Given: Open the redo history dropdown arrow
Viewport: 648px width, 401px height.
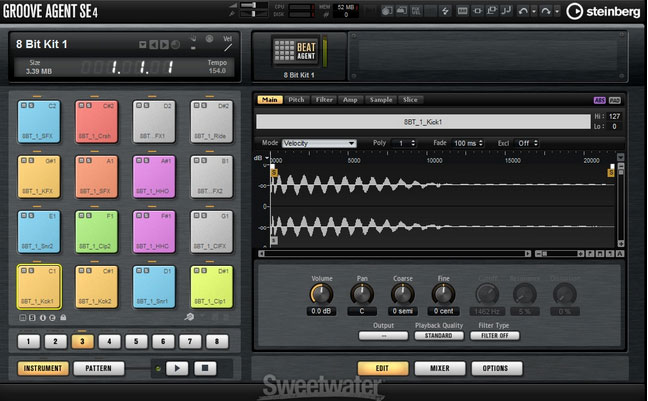Looking at the screenshot, I should click(557, 12).
